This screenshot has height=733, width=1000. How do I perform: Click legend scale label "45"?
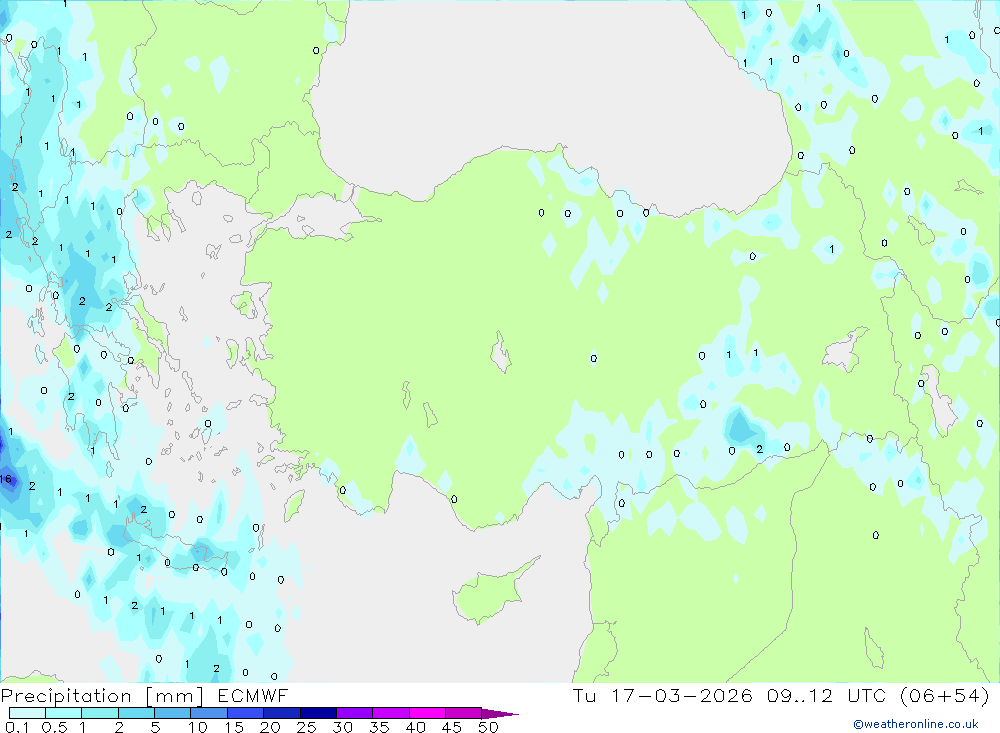coord(452,727)
